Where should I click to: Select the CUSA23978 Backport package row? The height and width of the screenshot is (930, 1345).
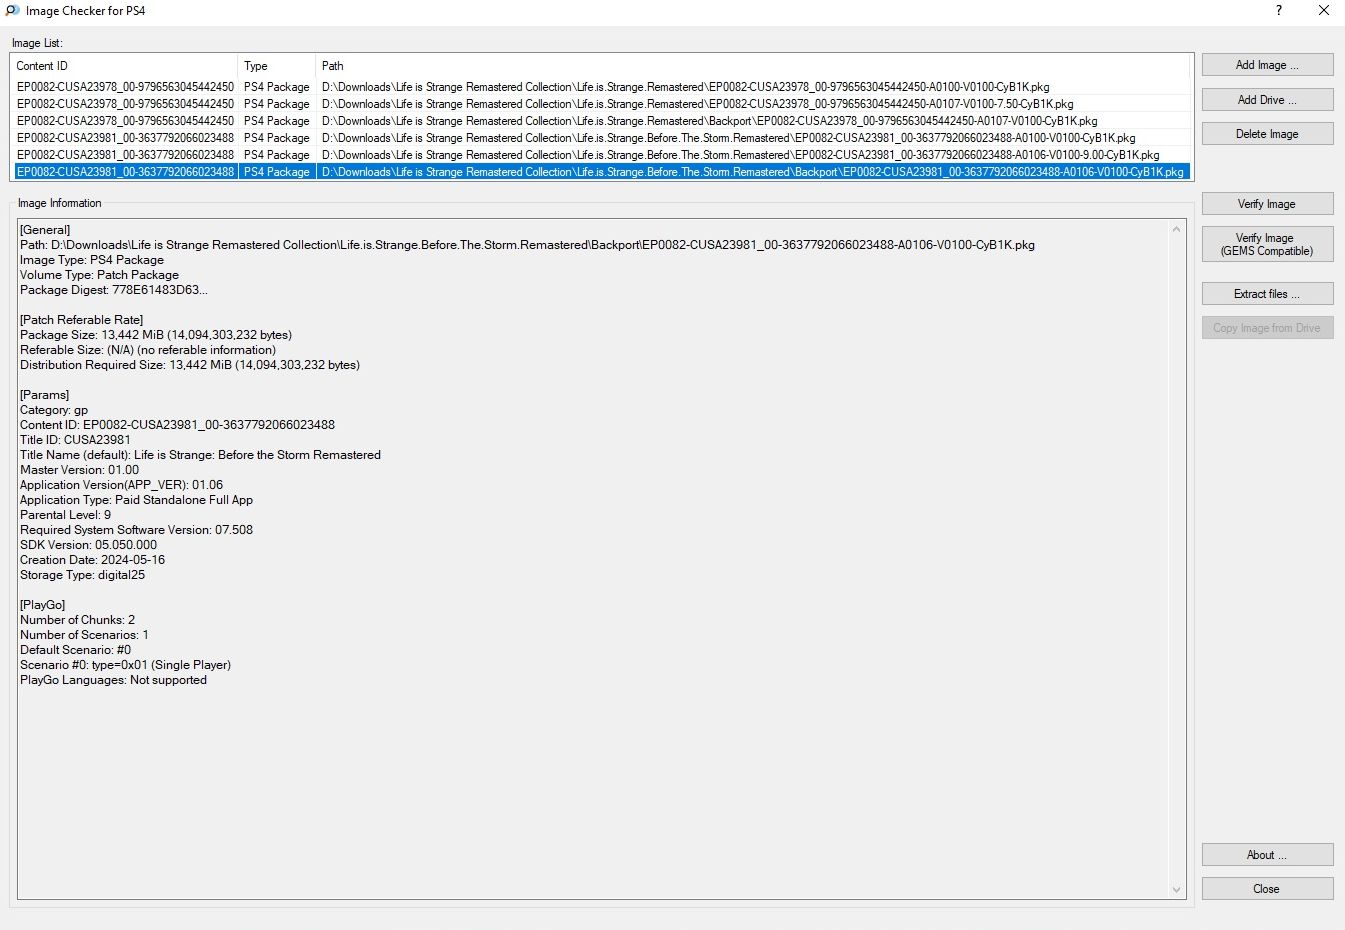pos(601,121)
